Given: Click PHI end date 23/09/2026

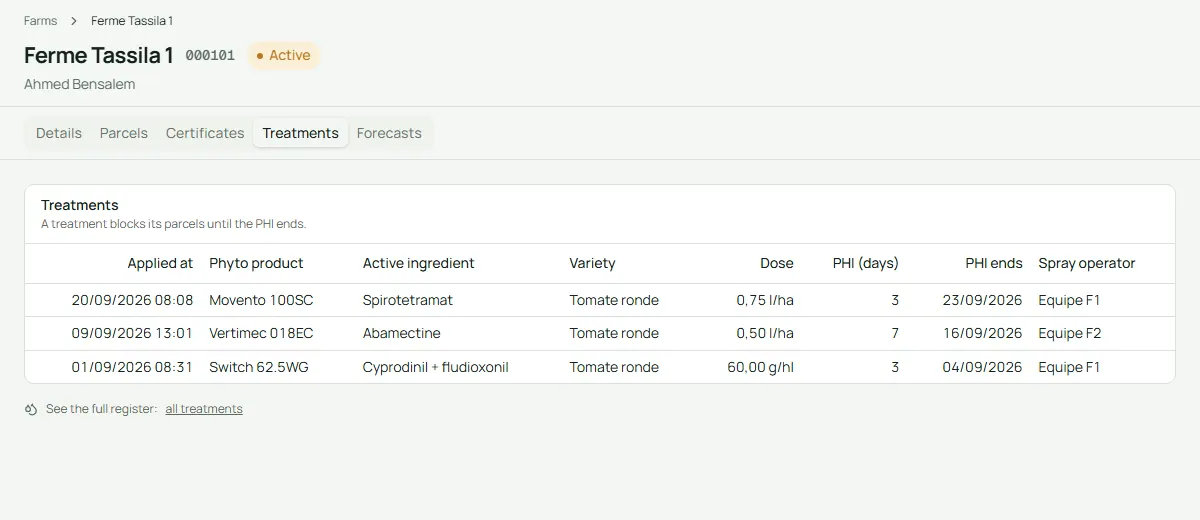Looking at the screenshot, I should coord(982,300).
